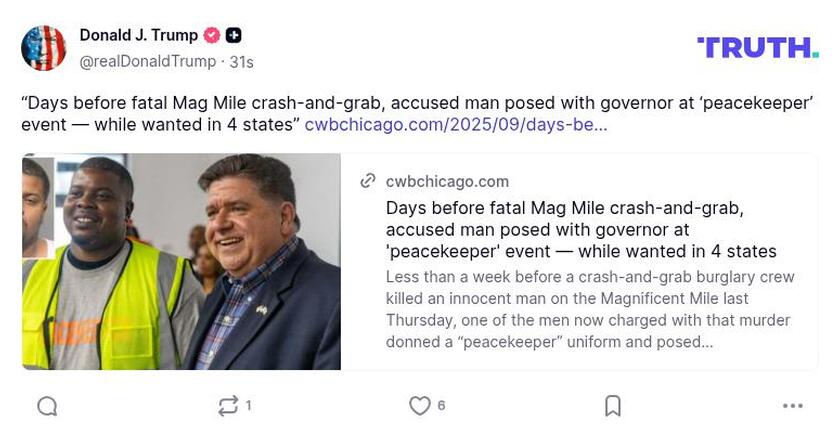
Task: Click the @realDonaldTrump handle
Action: (x=147, y=61)
